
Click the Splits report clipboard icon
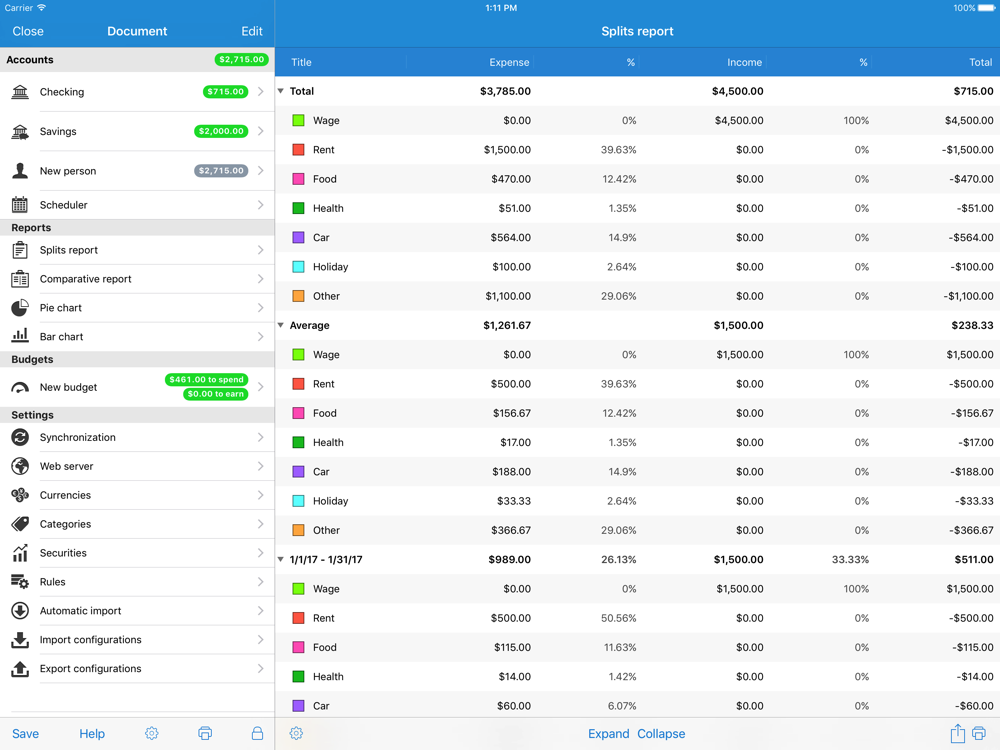20,250
